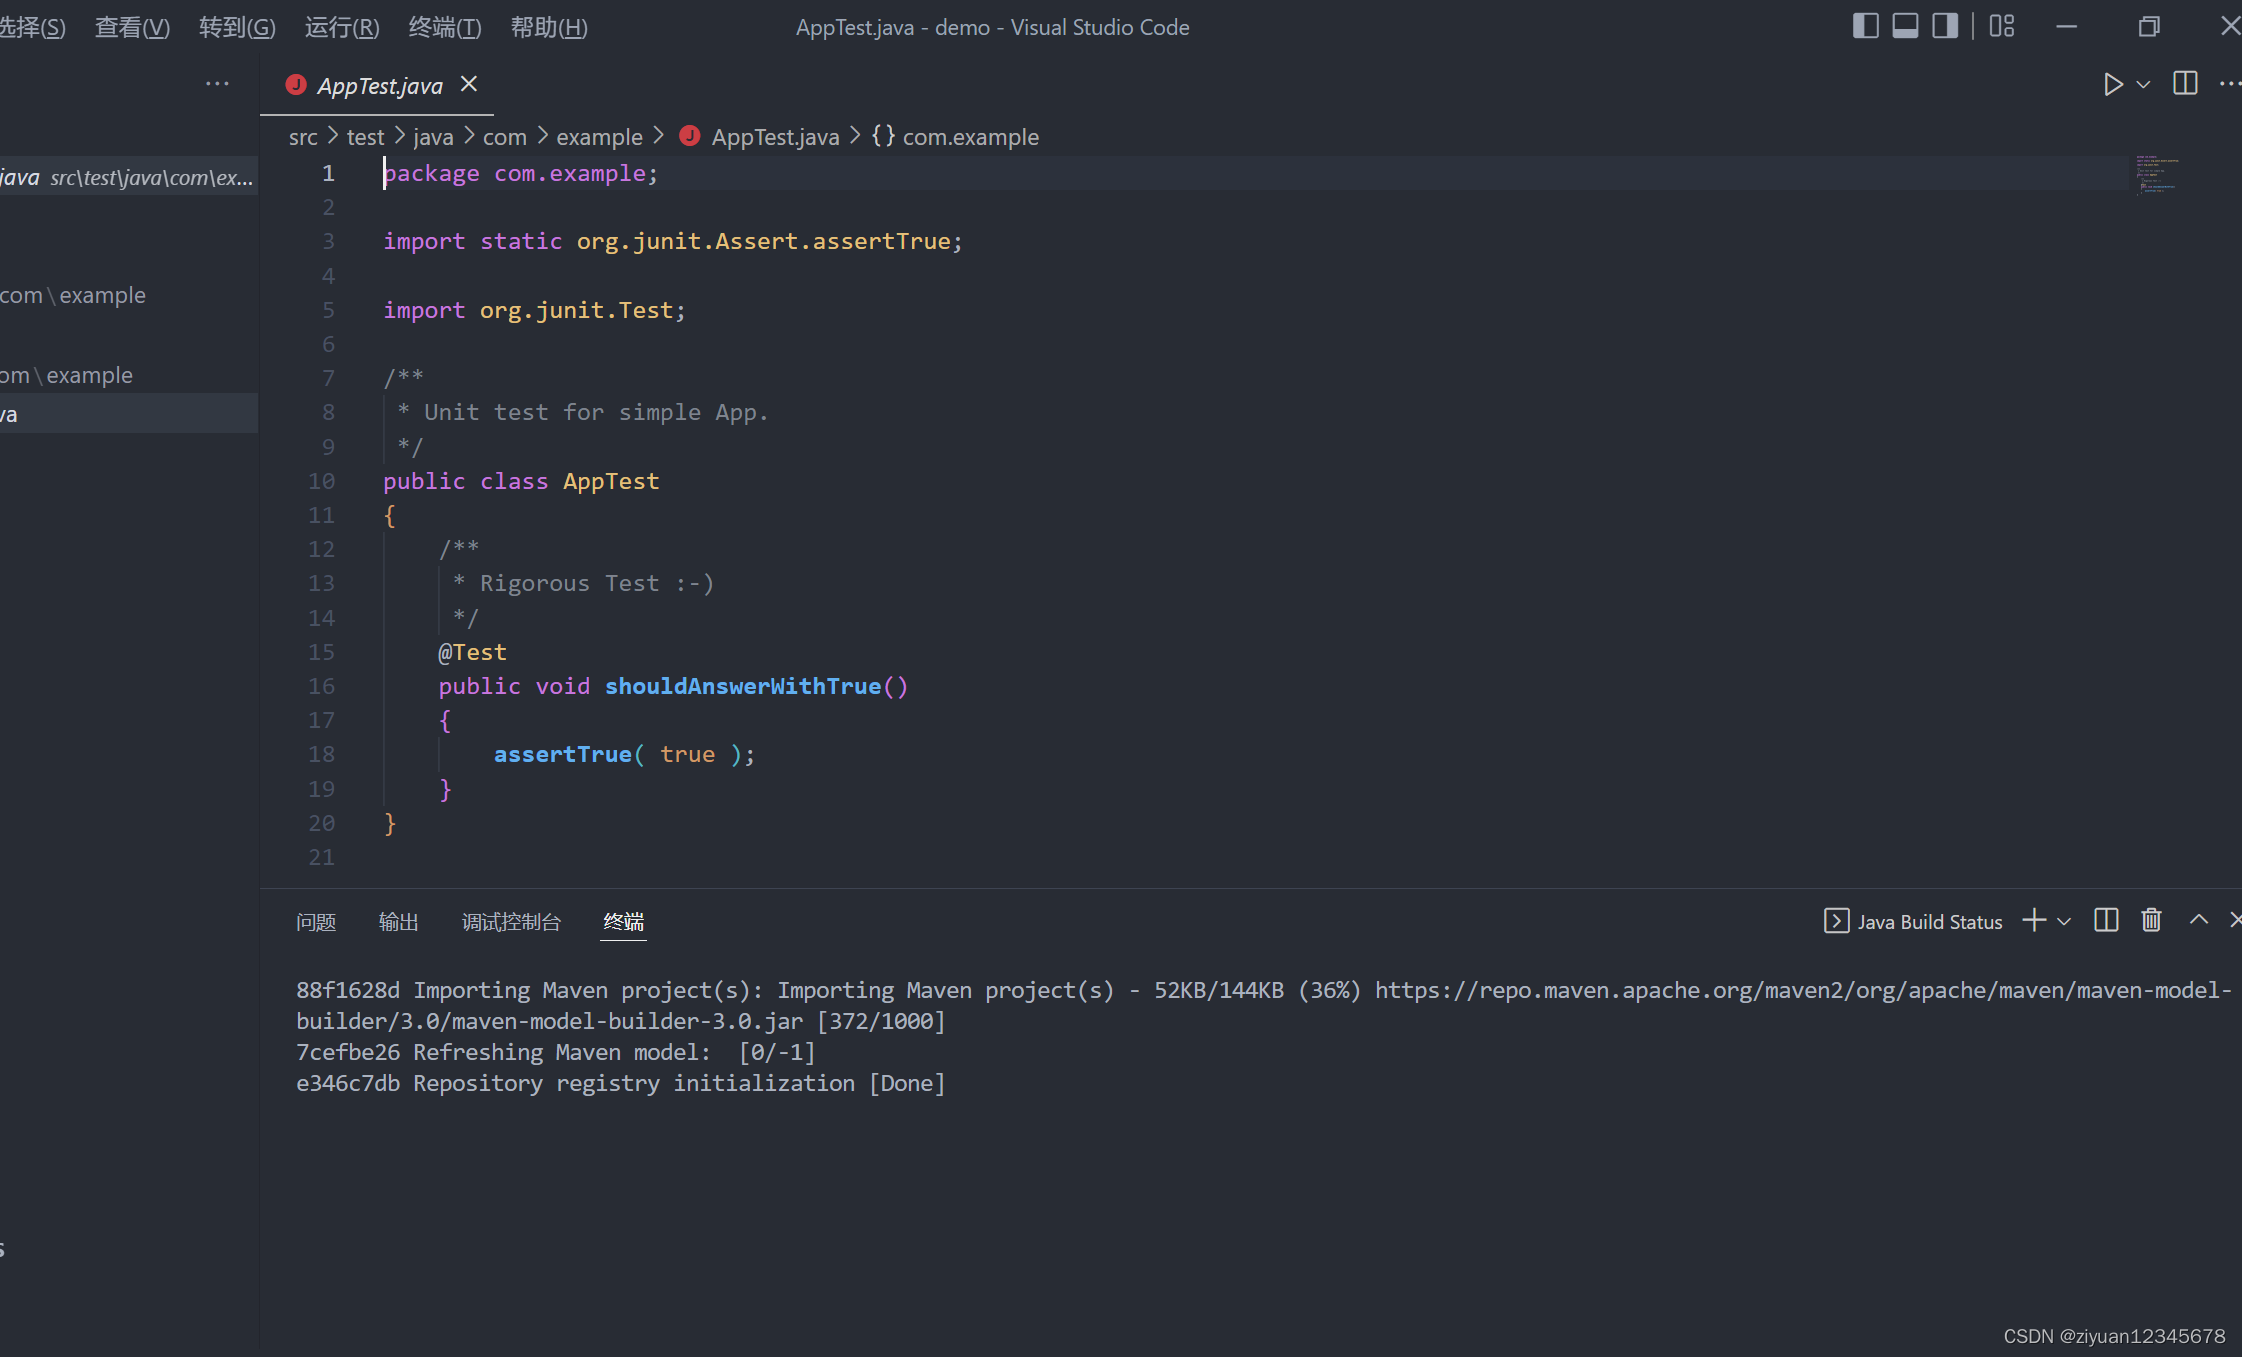
Task: Click the example breadcrumb segment
Action: [x=599, y=137]
